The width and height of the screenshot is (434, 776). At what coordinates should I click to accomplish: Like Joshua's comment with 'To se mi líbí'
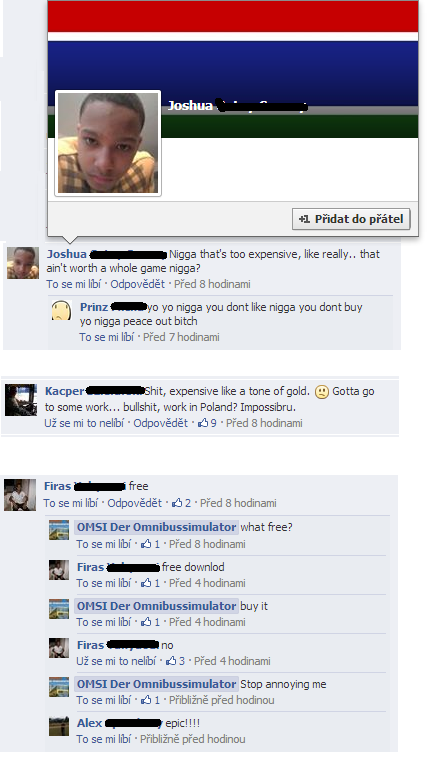coord(74,284)
